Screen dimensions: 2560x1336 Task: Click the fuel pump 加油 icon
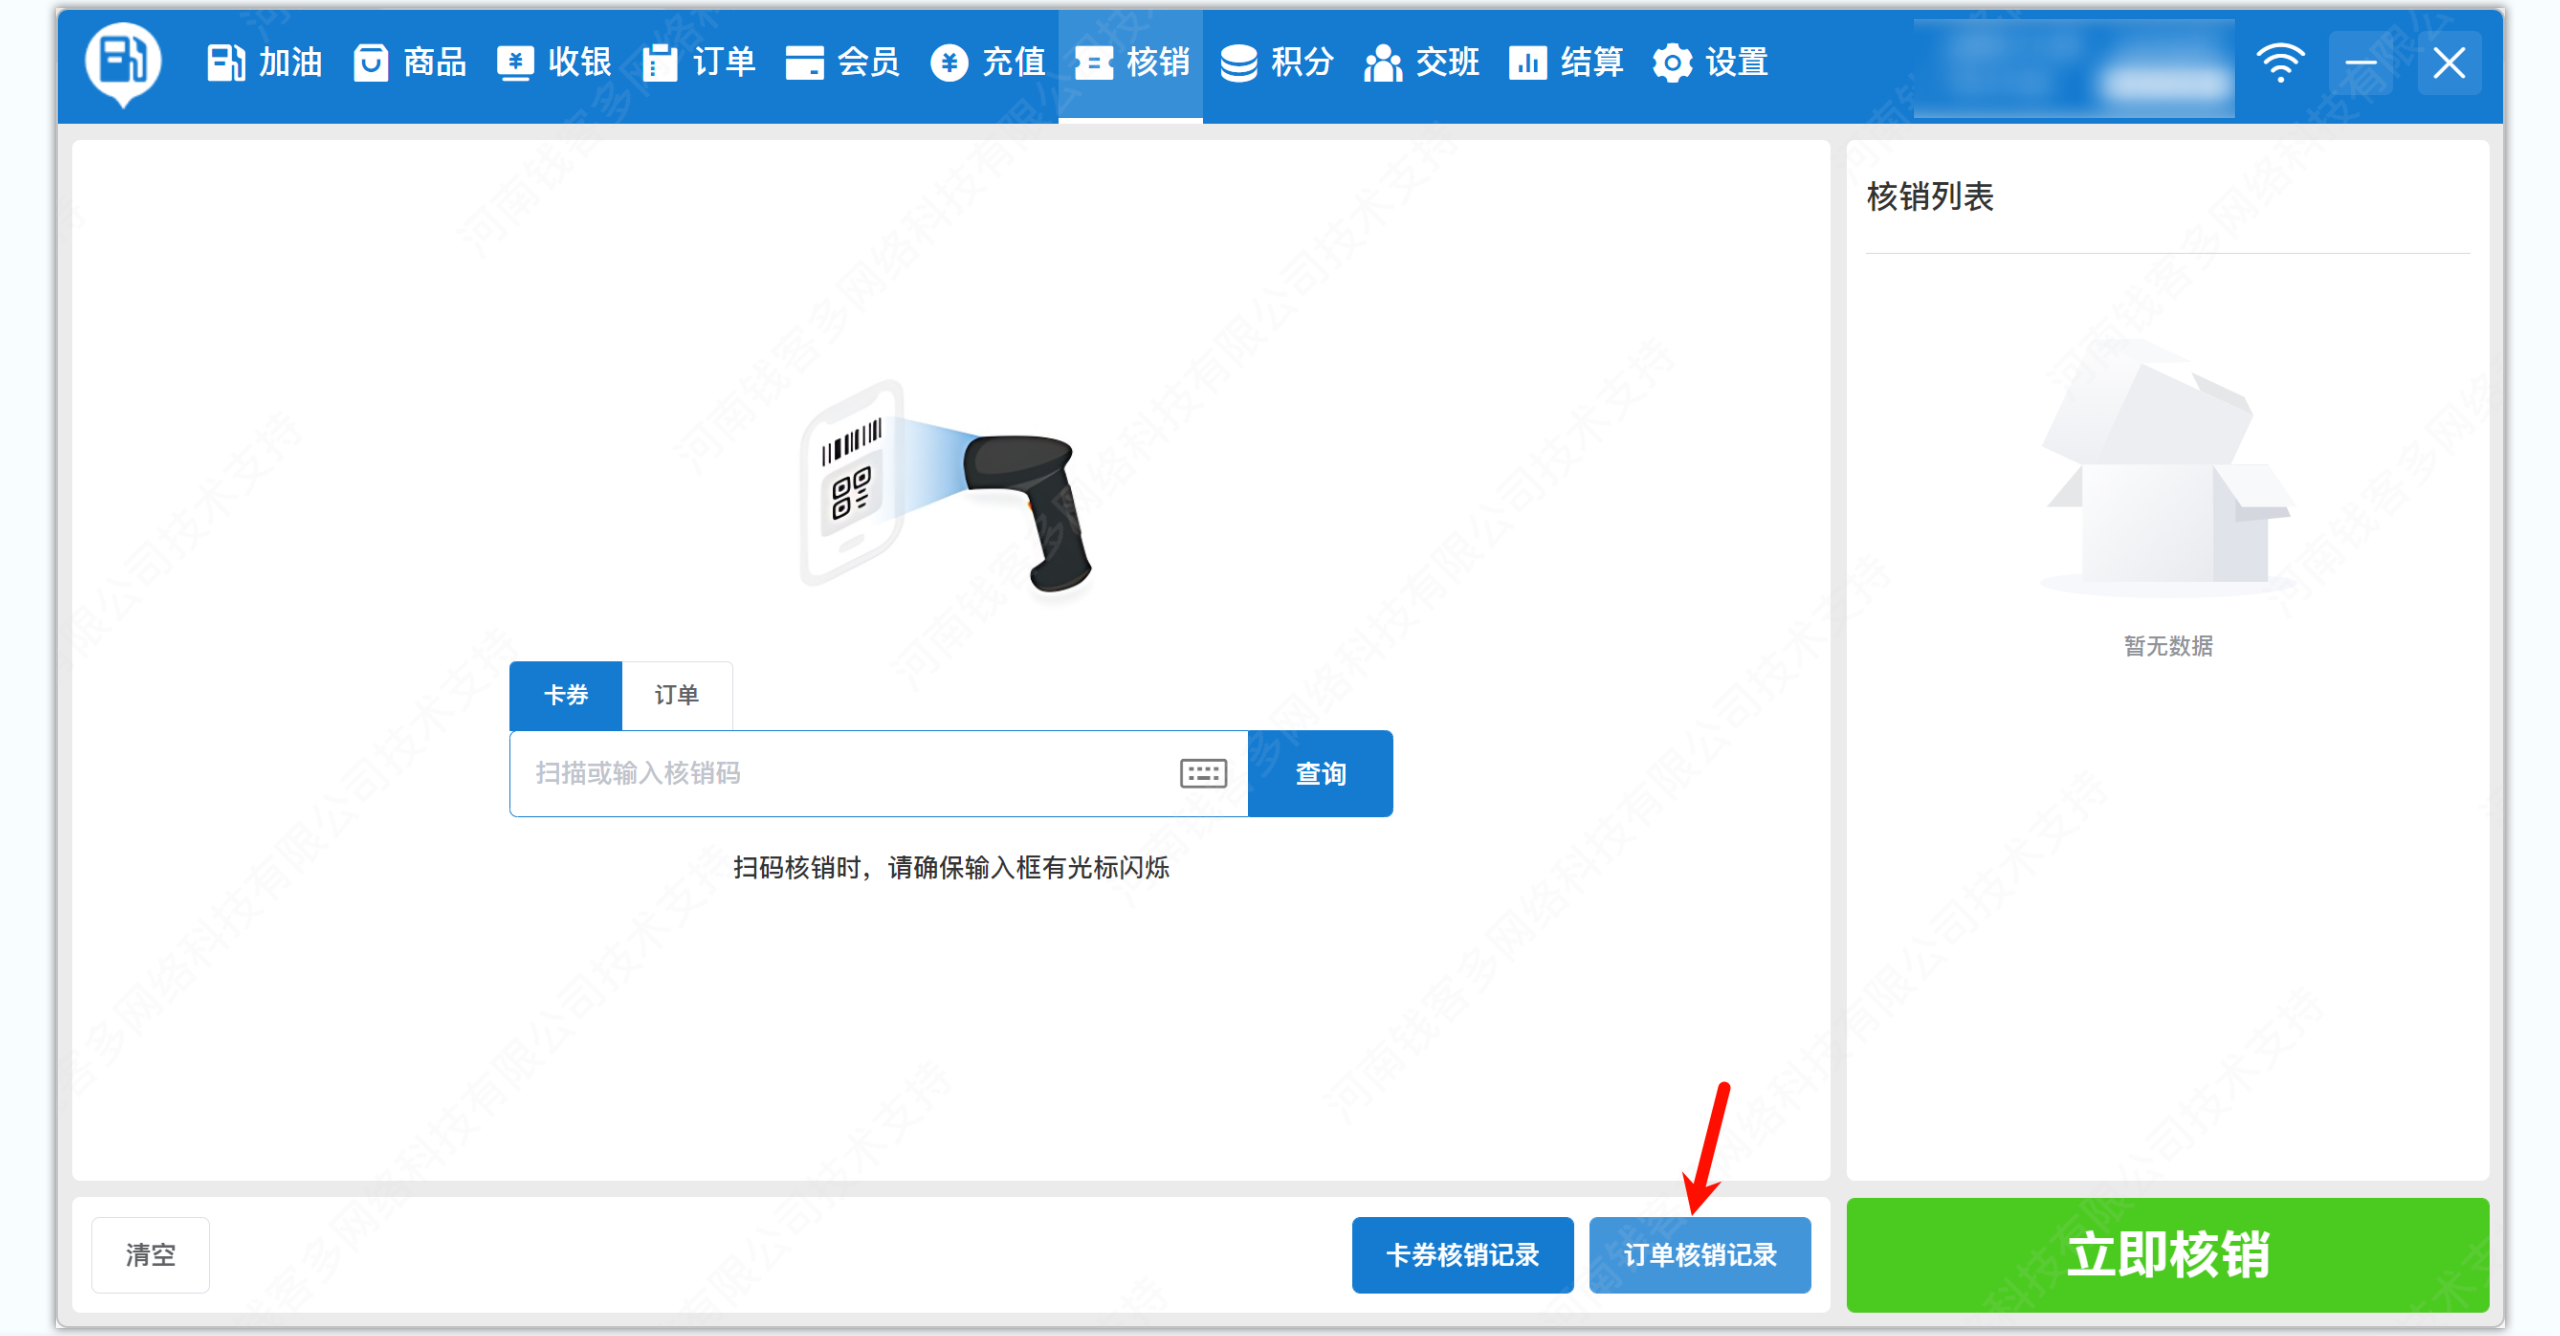tap(225, 62)
